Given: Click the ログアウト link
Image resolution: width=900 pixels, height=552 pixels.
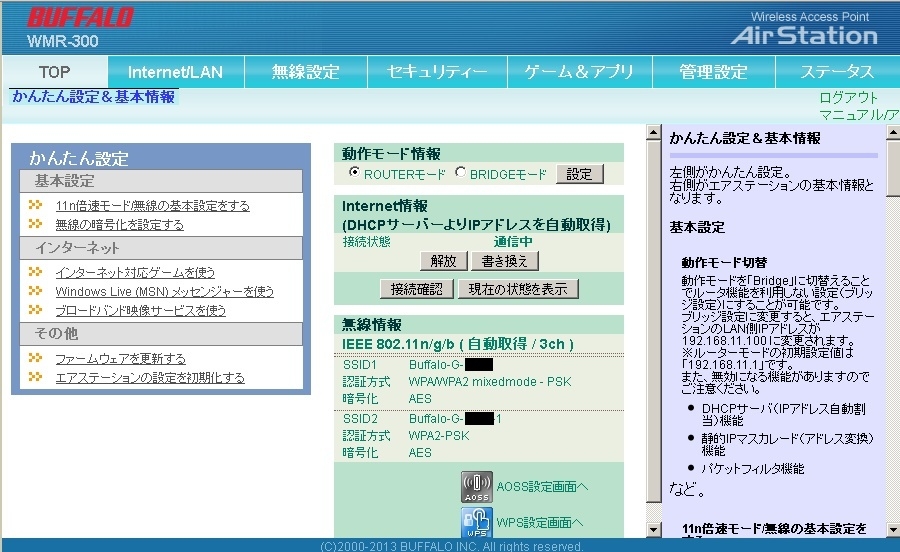Looking at the screenshot, I should [848, 98].
